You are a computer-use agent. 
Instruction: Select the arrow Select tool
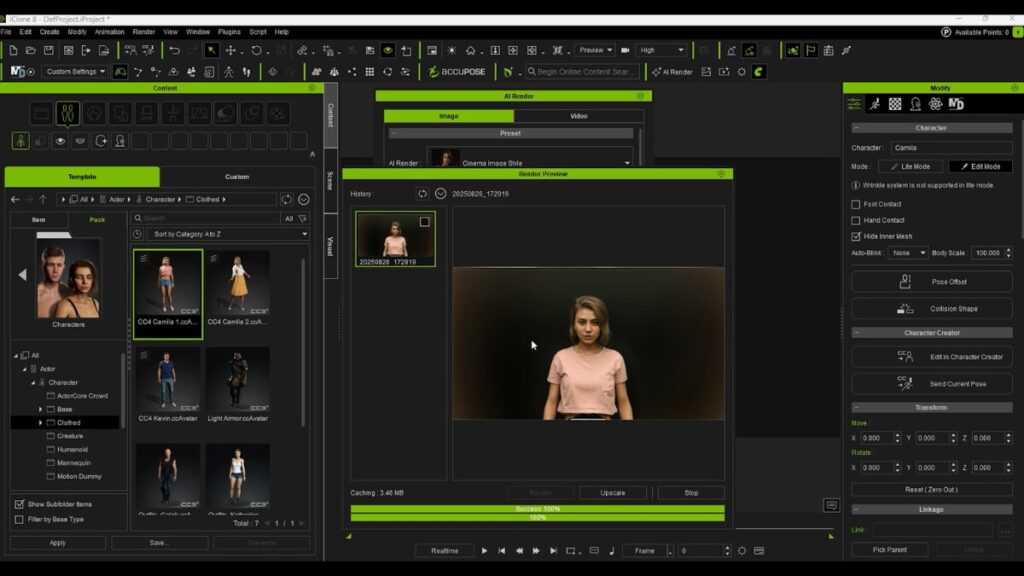[212, 50]
